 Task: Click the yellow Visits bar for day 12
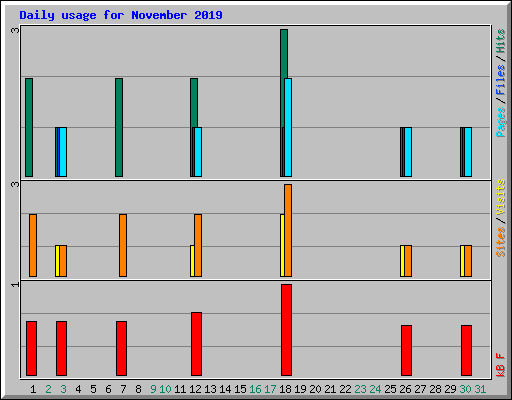[x=192, y=261]
